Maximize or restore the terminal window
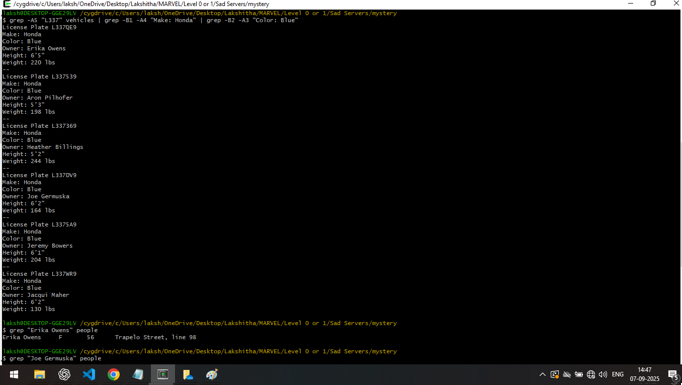This screenshot has height=385, width=682. pyautogui.click(x=653, y=3)
